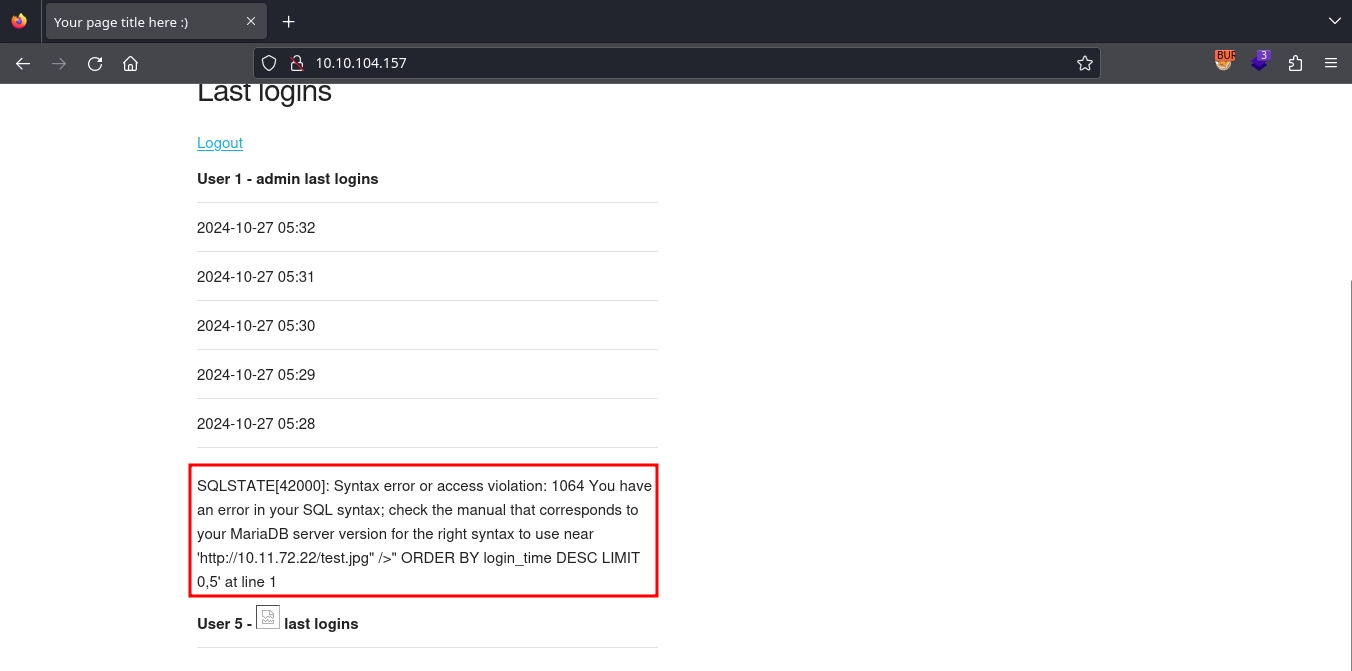This screenshot has height=671, width=1352.
Task: Click the broken image beside User 5
Action: pos(267,617)
